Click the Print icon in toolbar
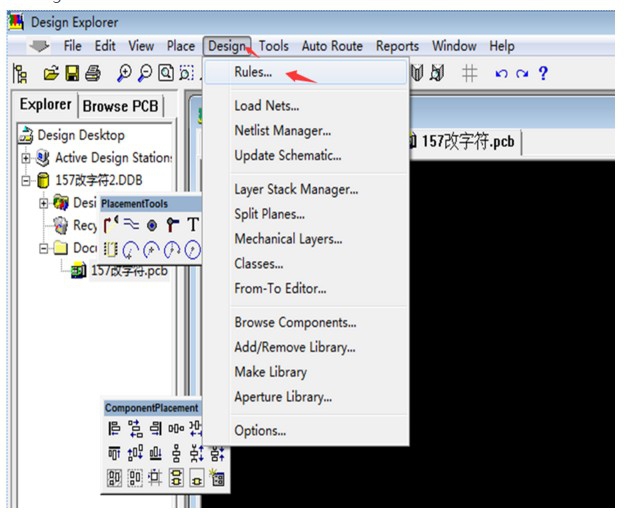 pyautogui.click(x=93, y=73)
